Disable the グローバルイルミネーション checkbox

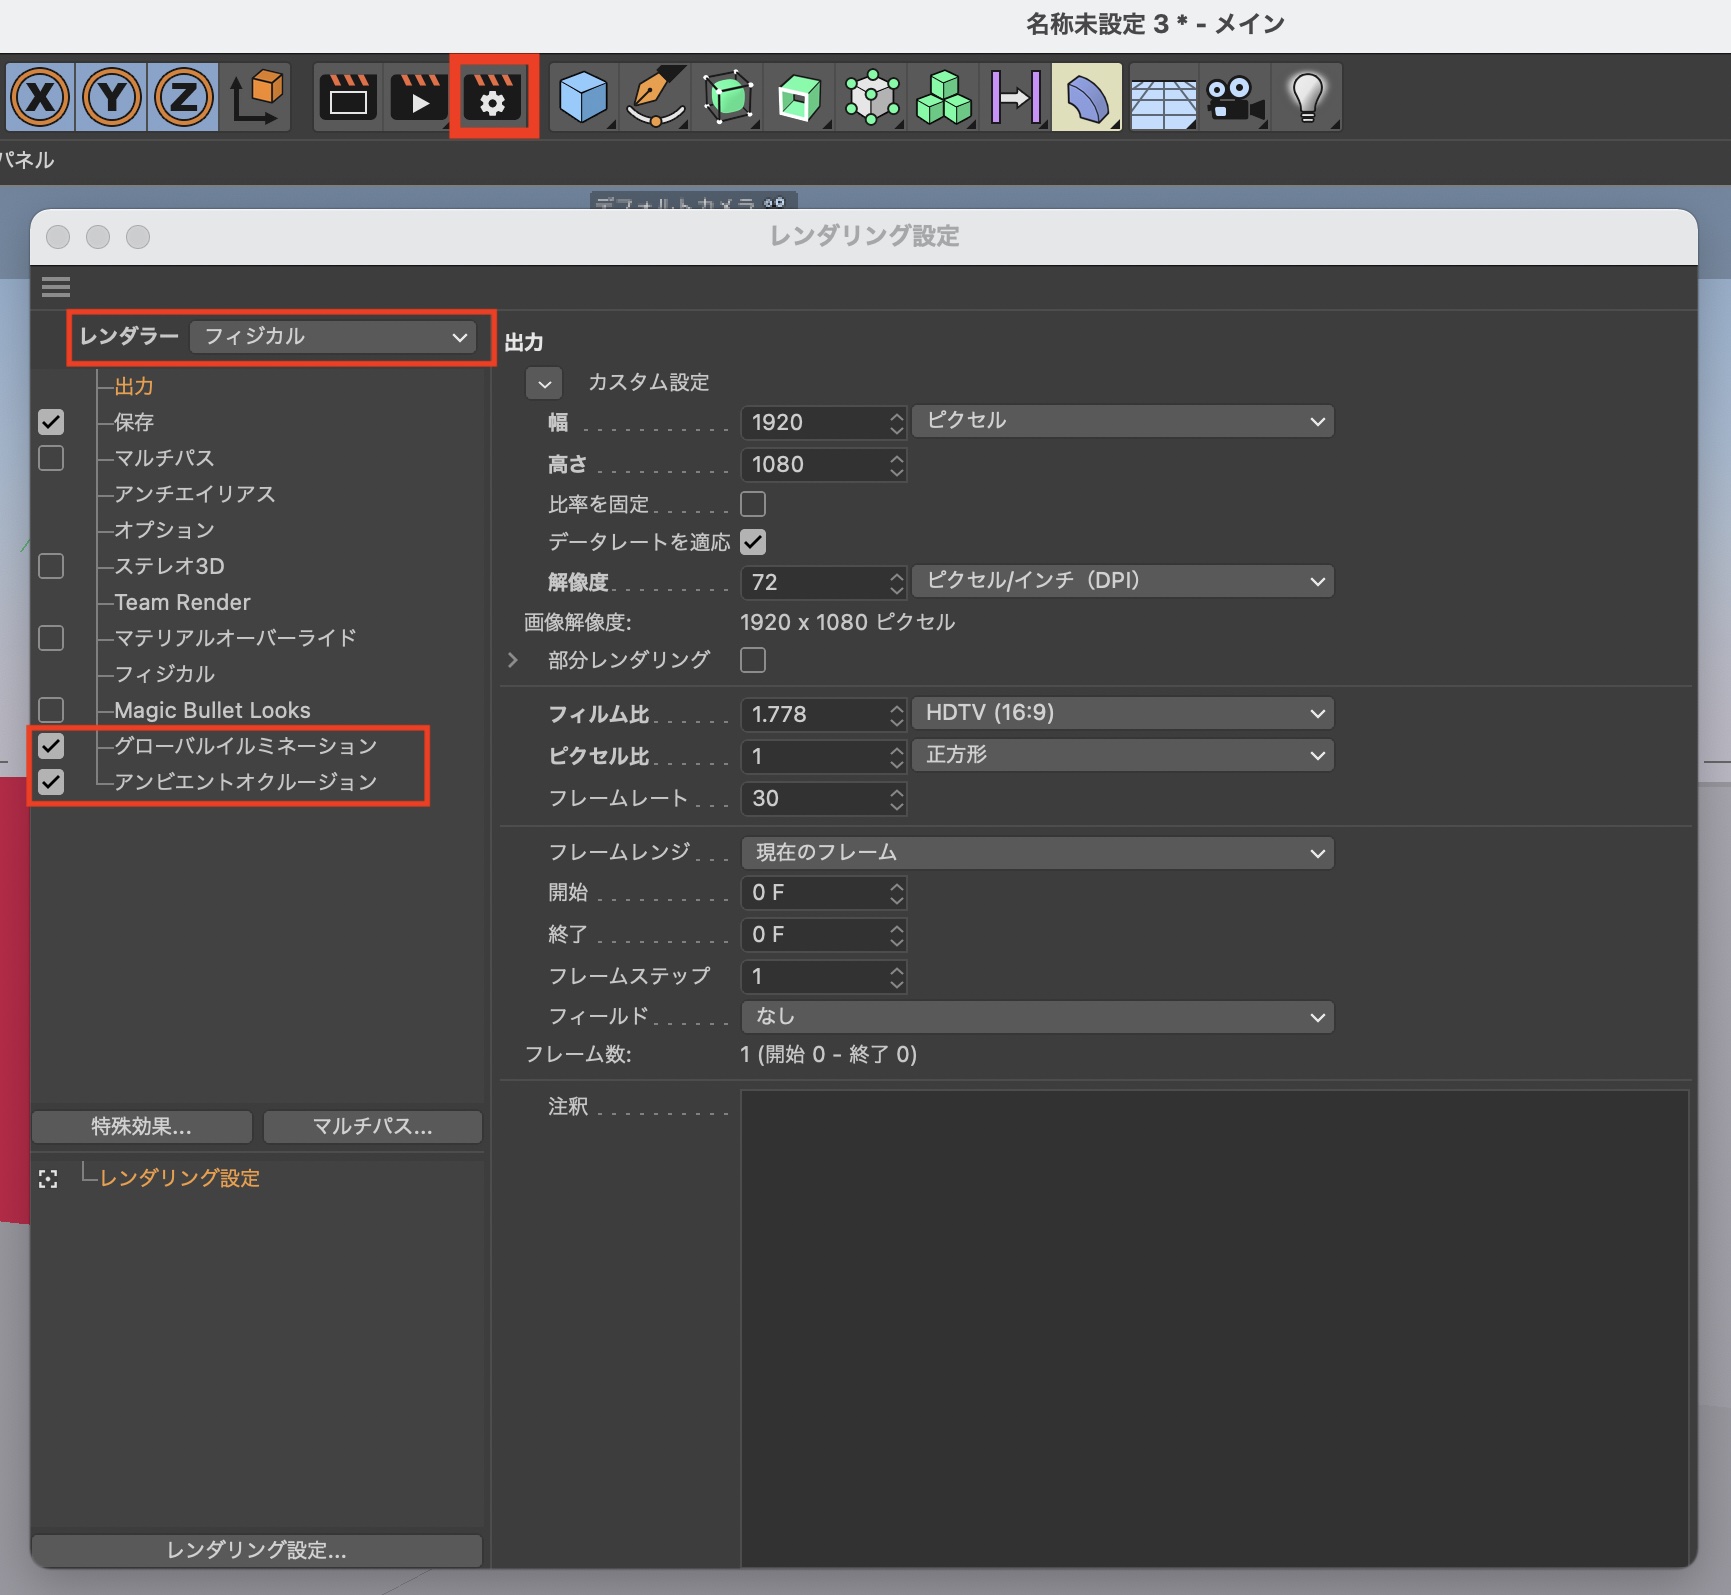coord(51,746)
